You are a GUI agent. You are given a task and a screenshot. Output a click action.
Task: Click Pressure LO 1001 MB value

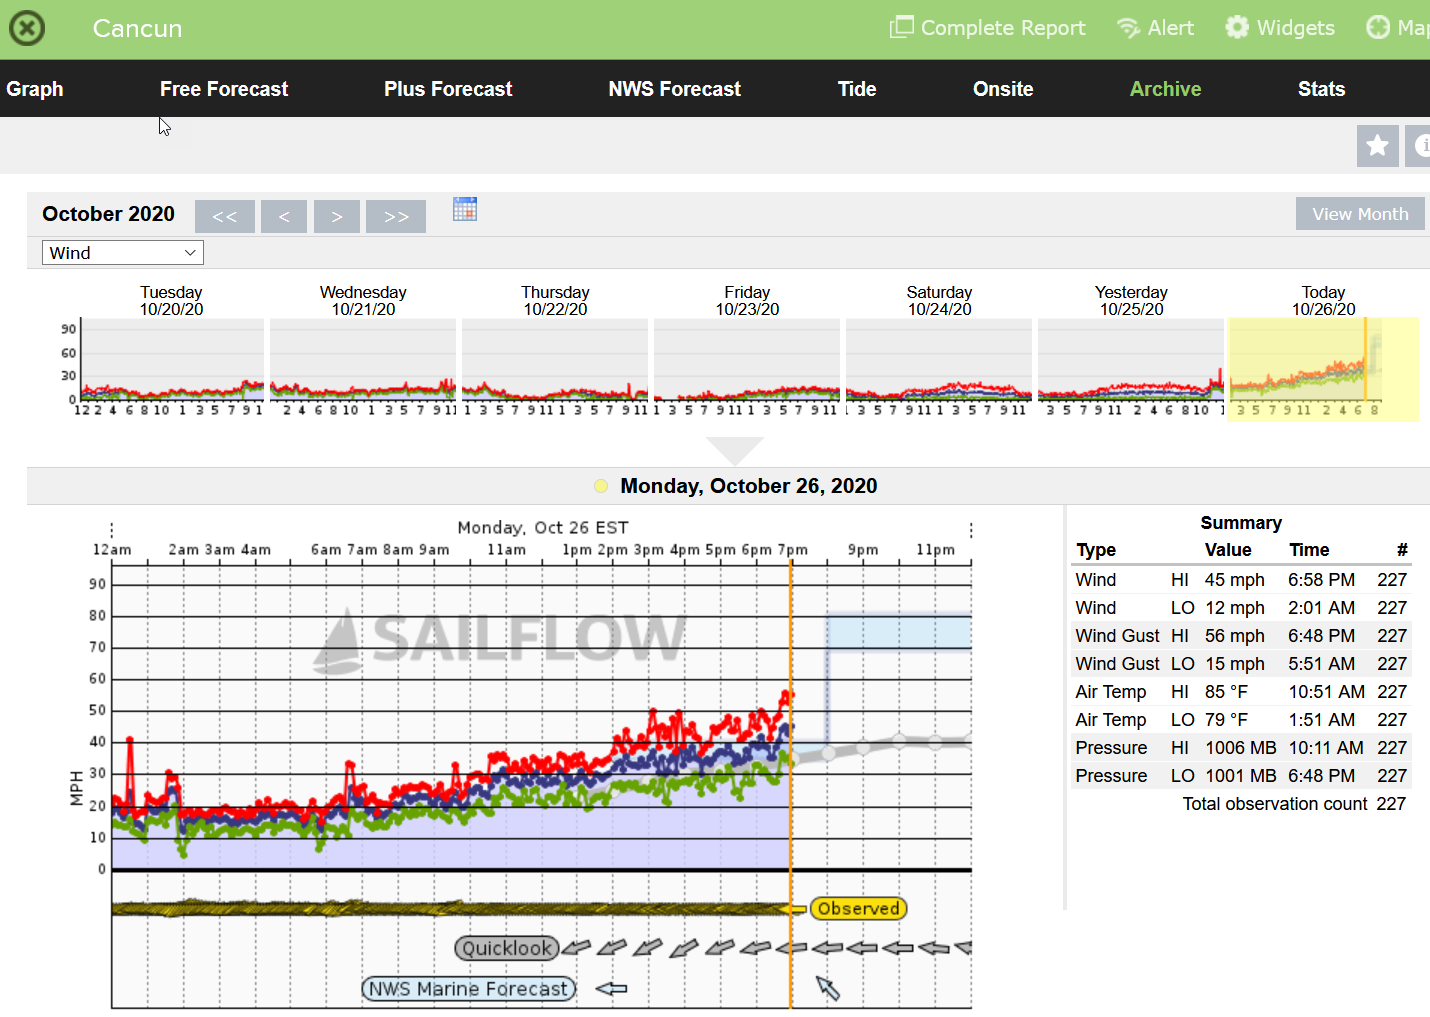(1240, 776)
